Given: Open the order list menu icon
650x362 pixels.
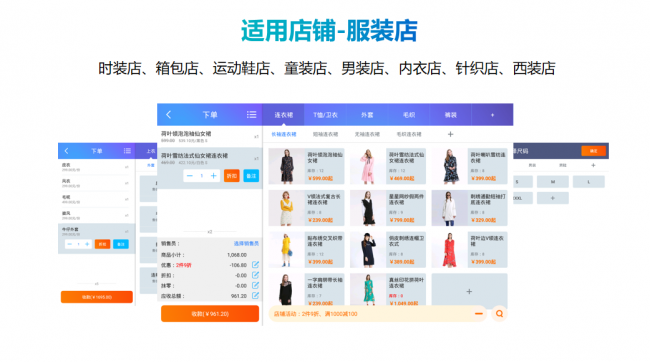Looking at the screenshot, I should (x=251, y=115).
